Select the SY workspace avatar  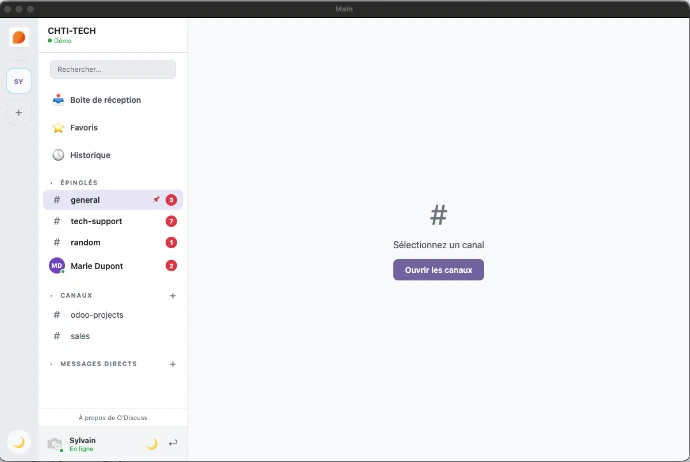pos(18,81)
